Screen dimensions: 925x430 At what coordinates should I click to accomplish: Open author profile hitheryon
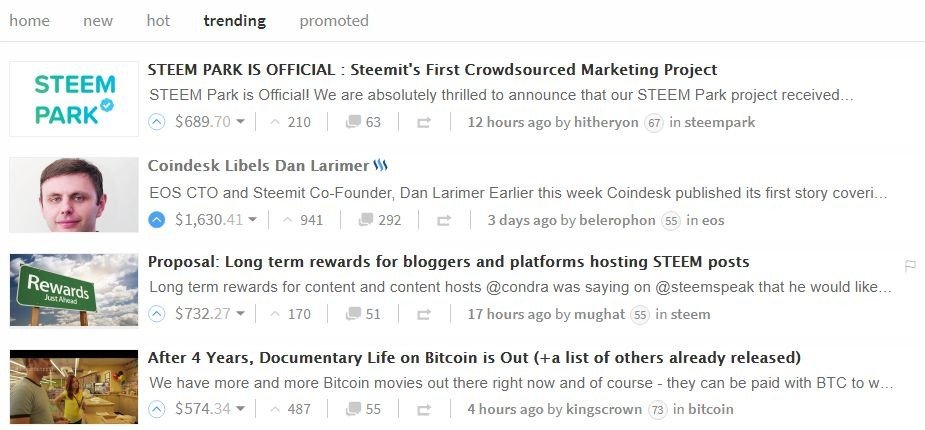[606, 122]
